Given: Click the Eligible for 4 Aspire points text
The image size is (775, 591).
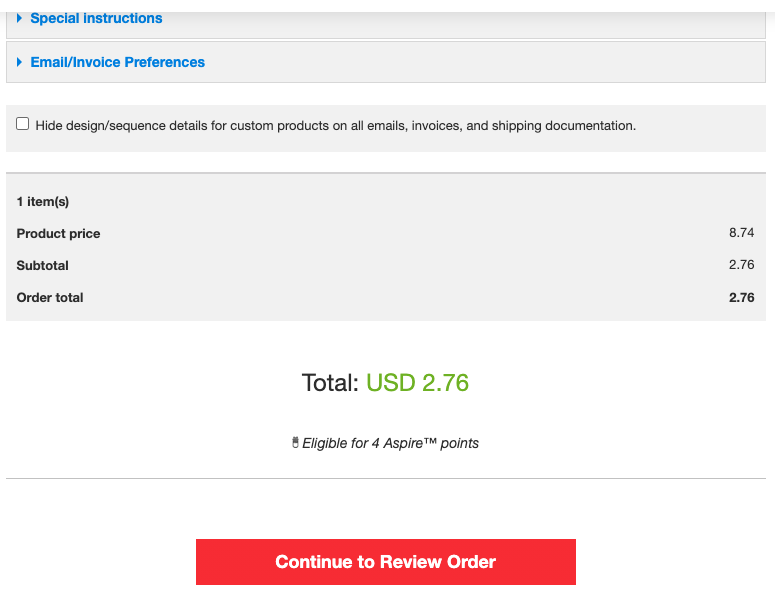Looking at the screenshot, I should pos(390,443).
